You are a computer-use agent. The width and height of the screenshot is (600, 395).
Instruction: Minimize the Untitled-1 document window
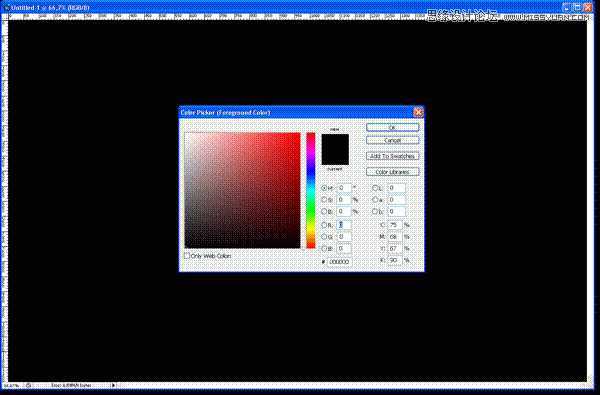pos(567,7)
